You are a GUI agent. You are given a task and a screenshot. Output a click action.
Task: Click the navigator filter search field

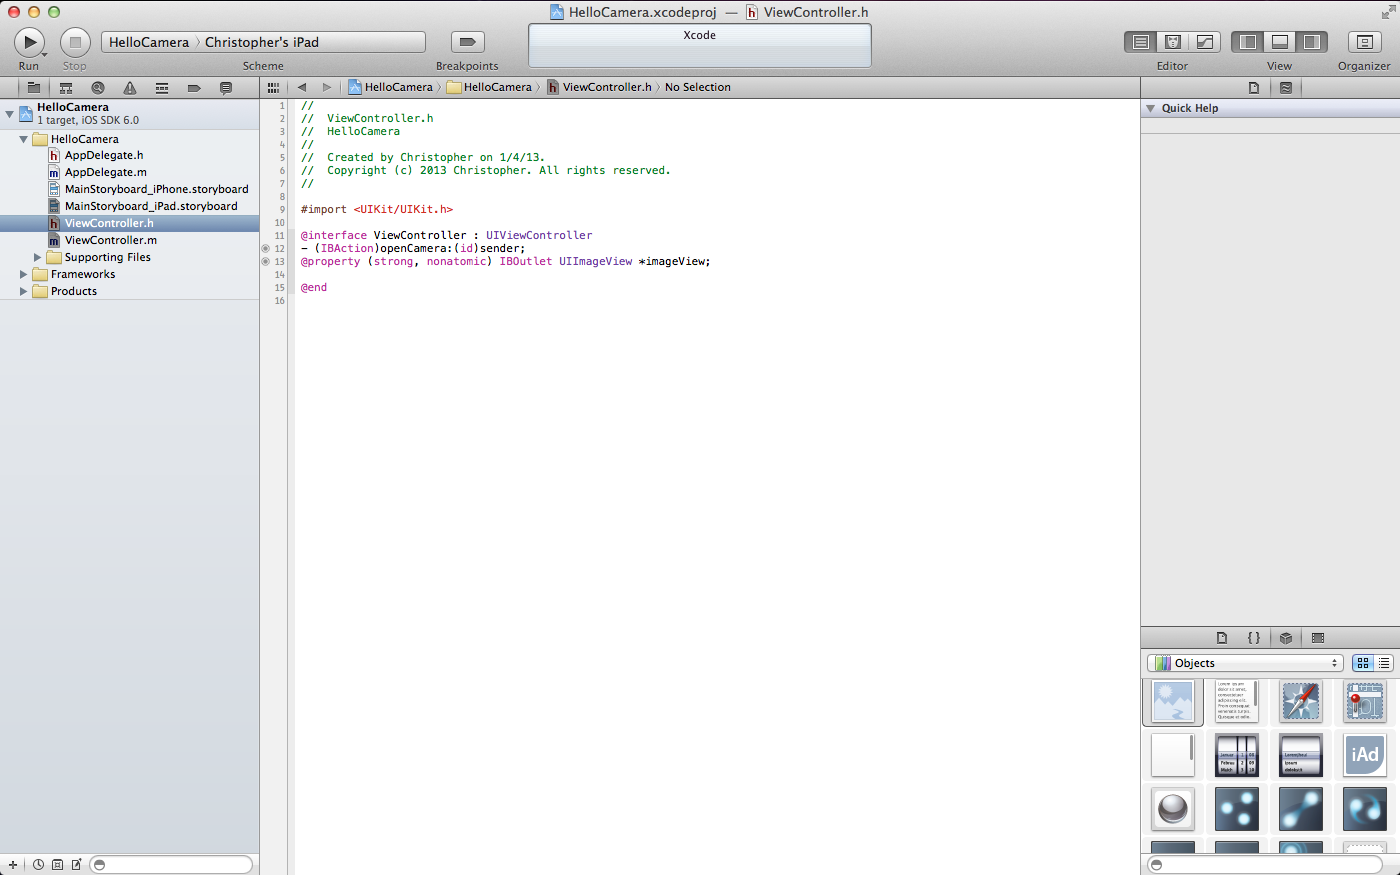click(171, 865)
